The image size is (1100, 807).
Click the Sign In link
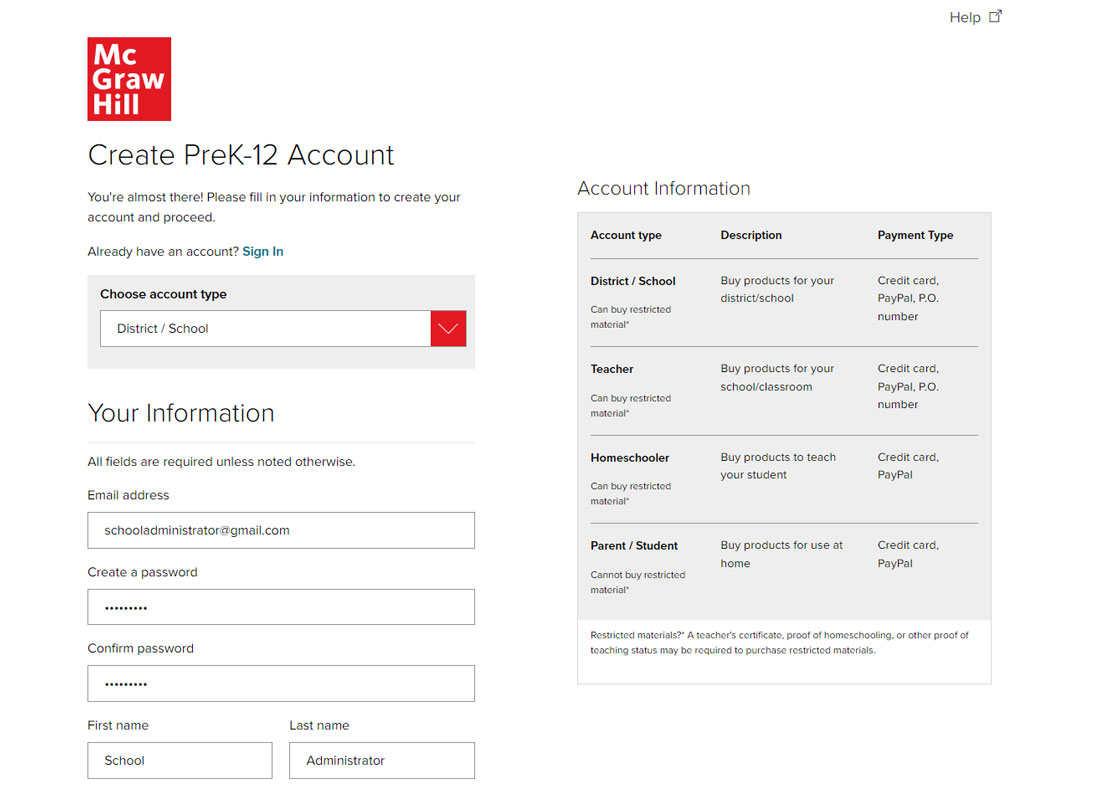tap(263, 251)
